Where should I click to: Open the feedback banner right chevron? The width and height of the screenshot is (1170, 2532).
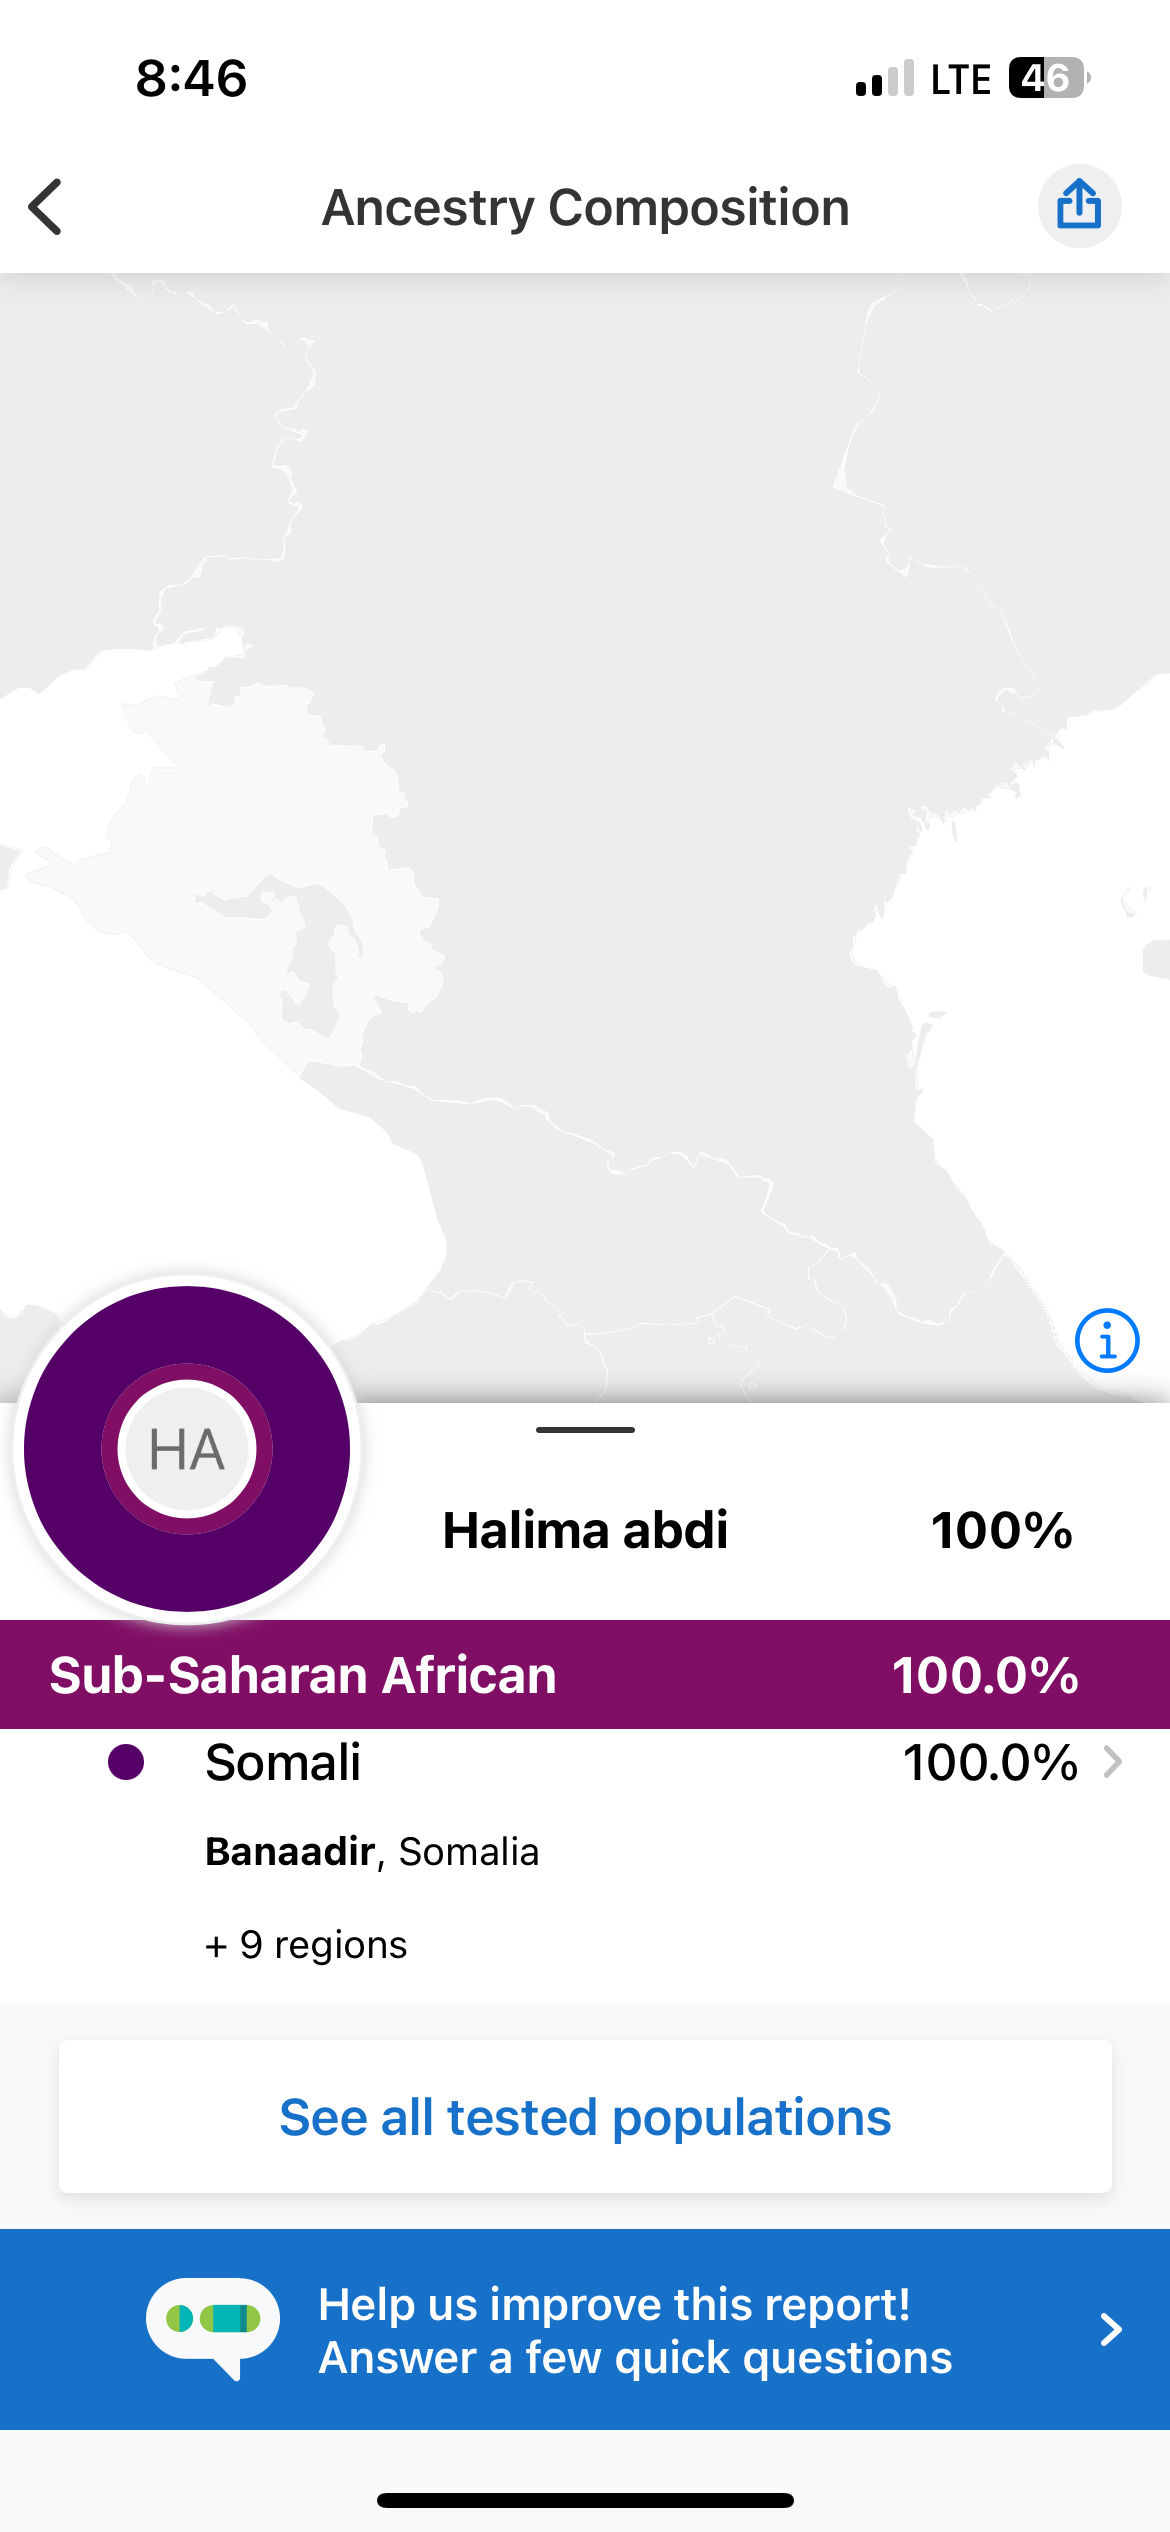(x=1110, y=2329)
